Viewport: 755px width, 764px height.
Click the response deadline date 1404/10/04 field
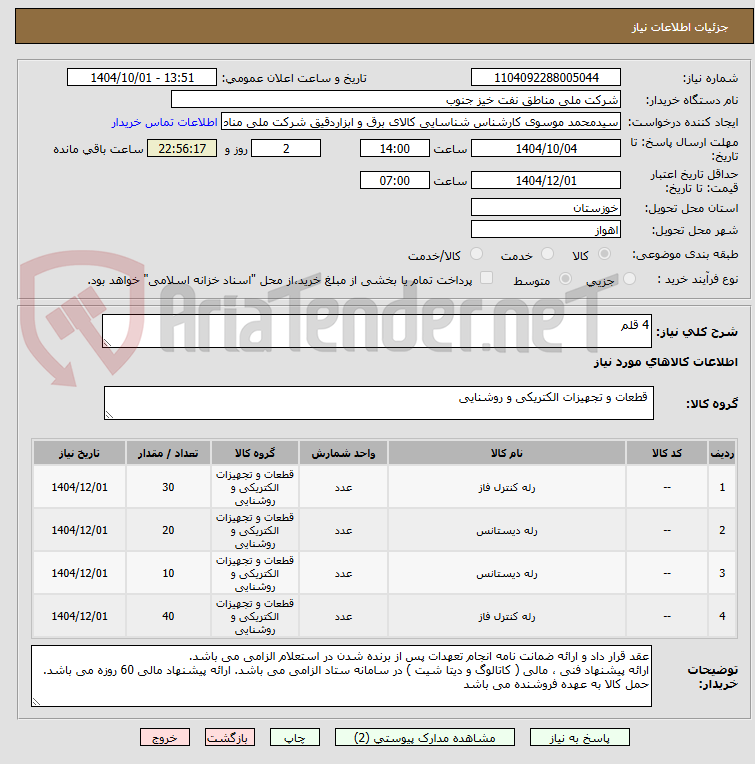click(546, 148)
